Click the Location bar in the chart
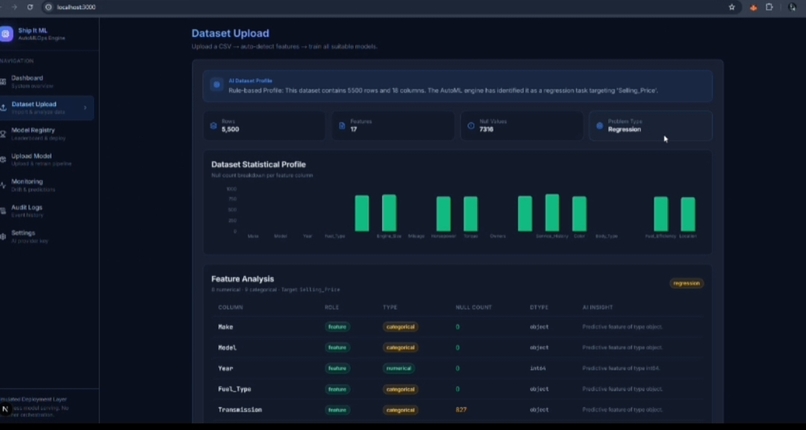 (688, 214)
